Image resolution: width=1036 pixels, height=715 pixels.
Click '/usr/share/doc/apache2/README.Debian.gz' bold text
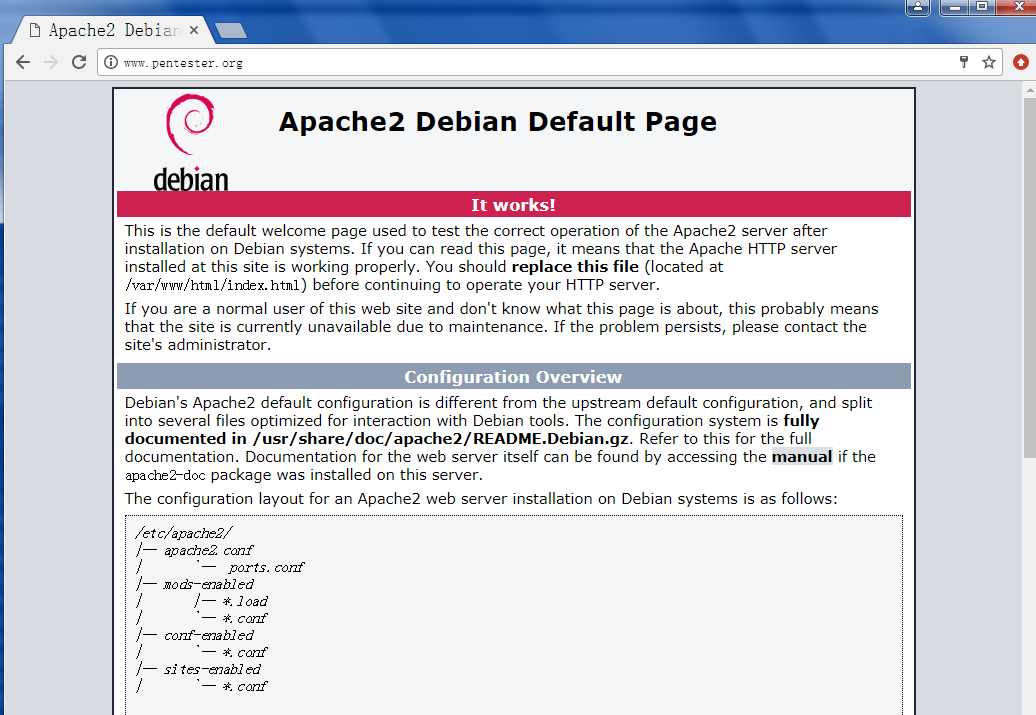coord(441,439)
